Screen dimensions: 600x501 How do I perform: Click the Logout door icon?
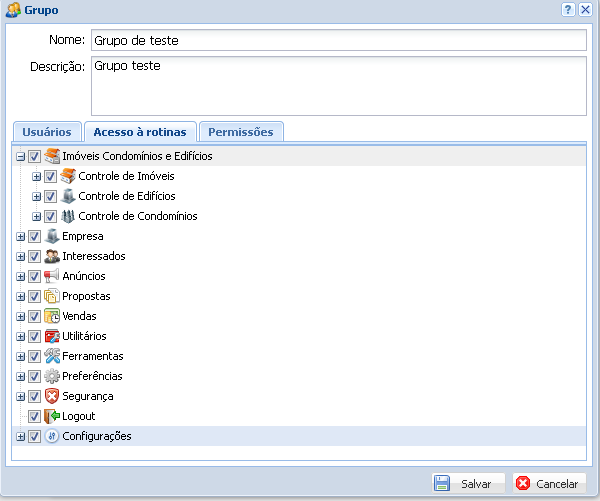point(53,416)
